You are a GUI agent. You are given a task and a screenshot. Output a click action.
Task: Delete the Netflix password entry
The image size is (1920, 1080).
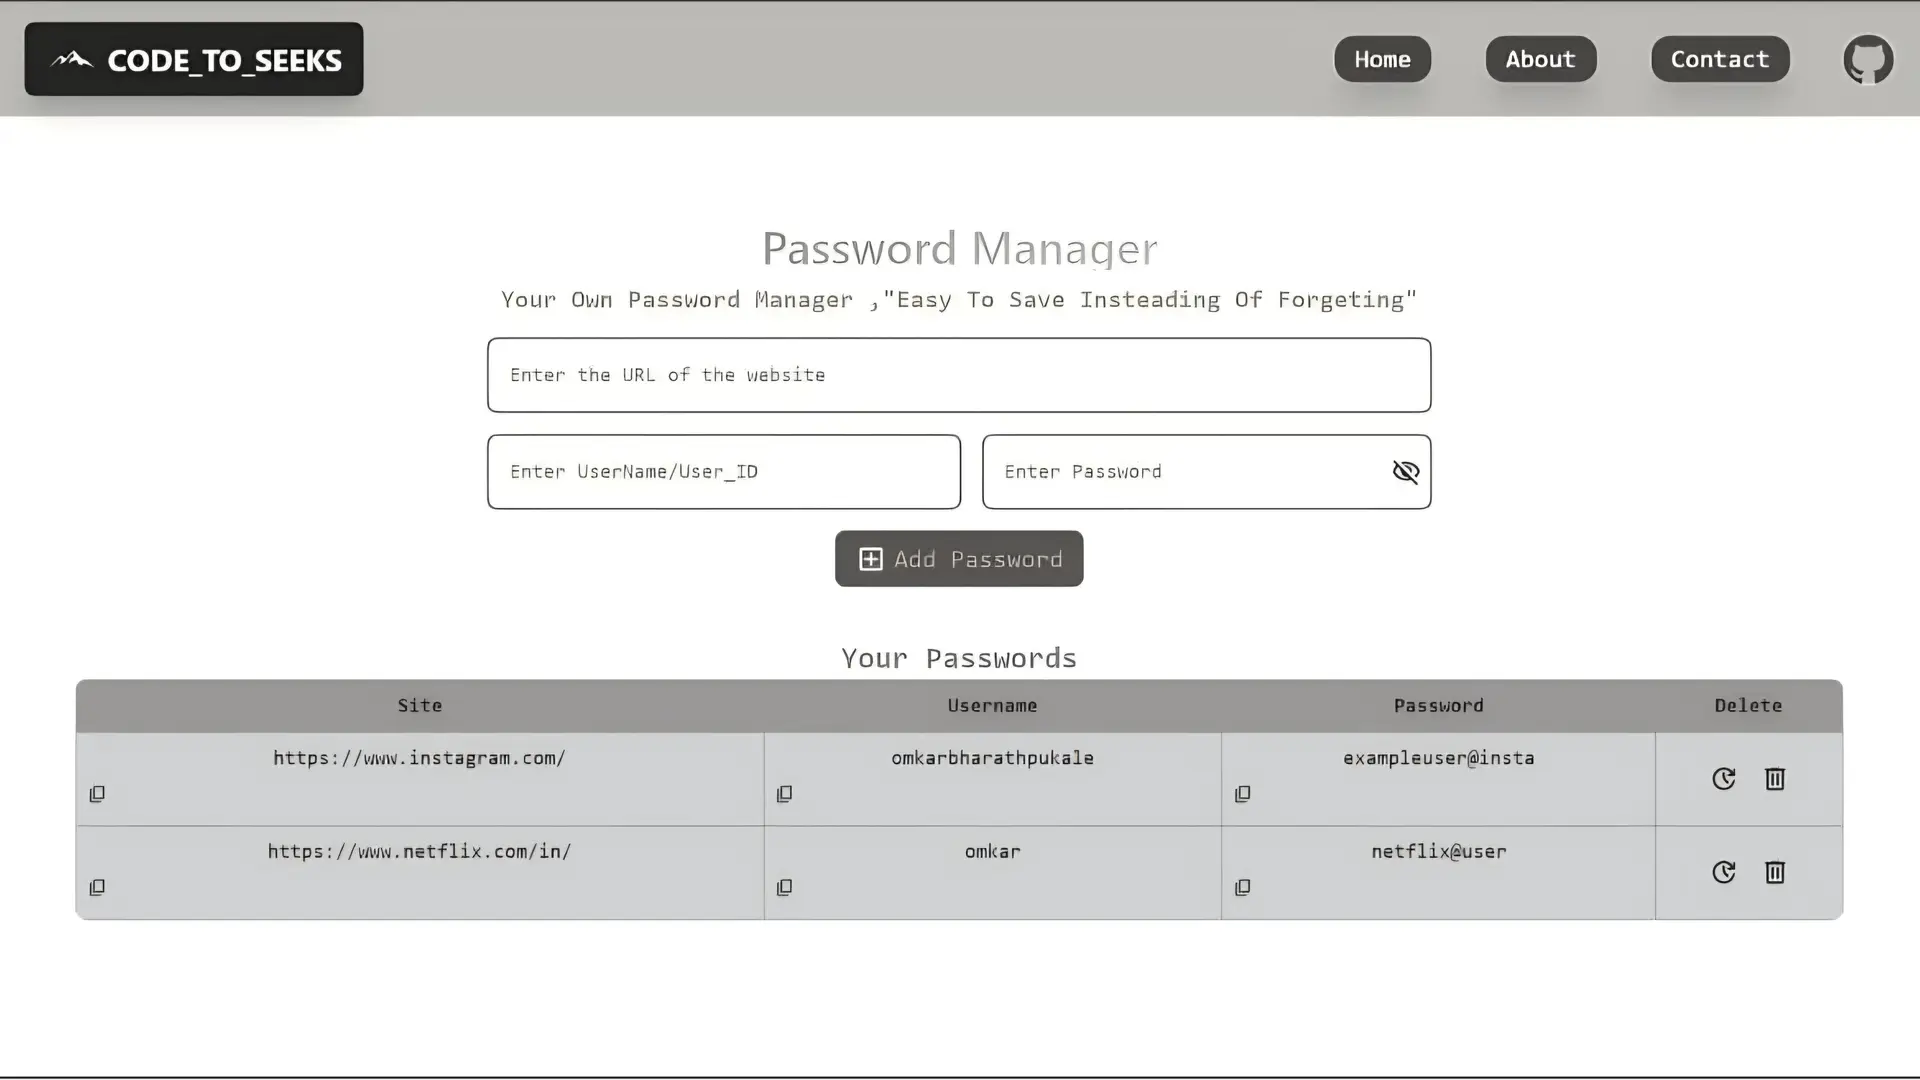pos(1774,872)
